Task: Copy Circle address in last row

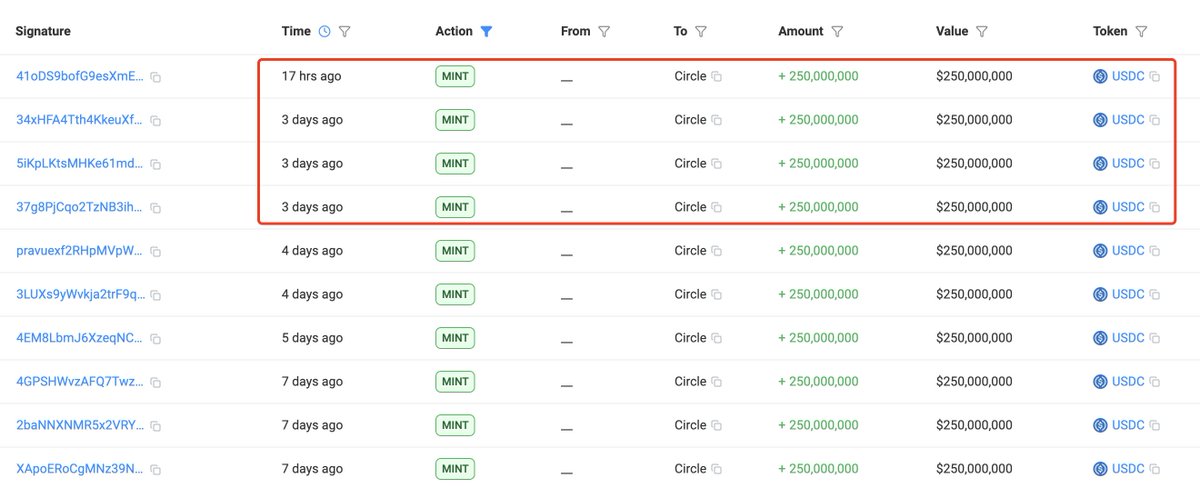Action: pyautogui.click(x=716, y=469)
